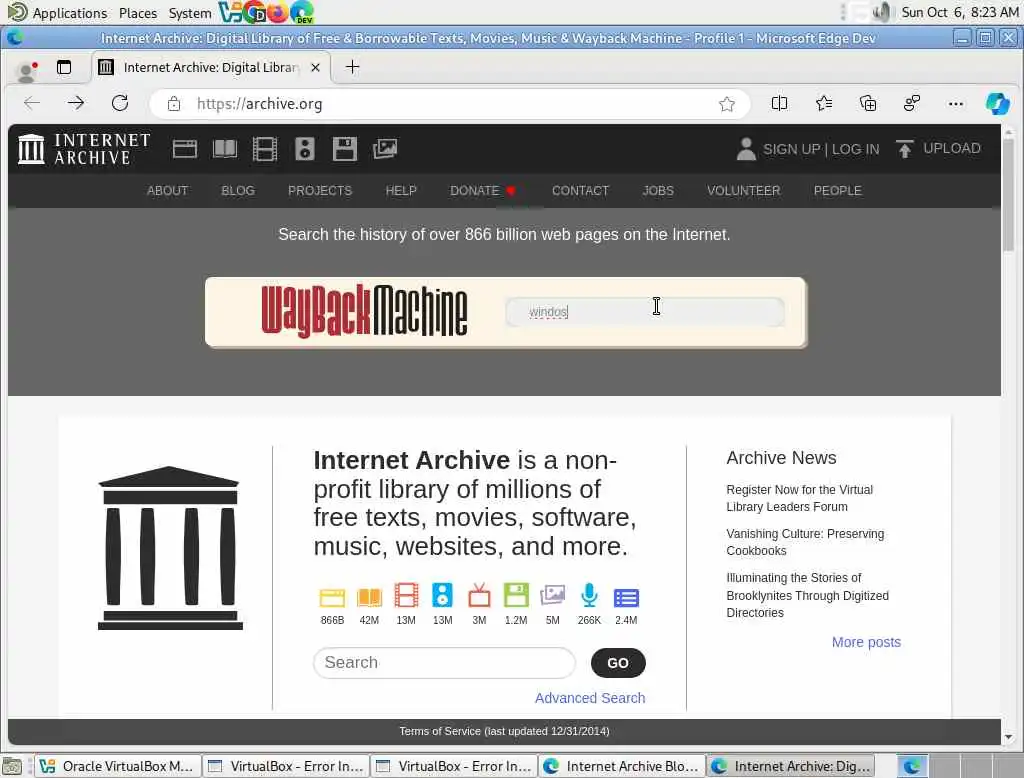Open the Software floppy icon in Archive header

click(x=344, y=149)
